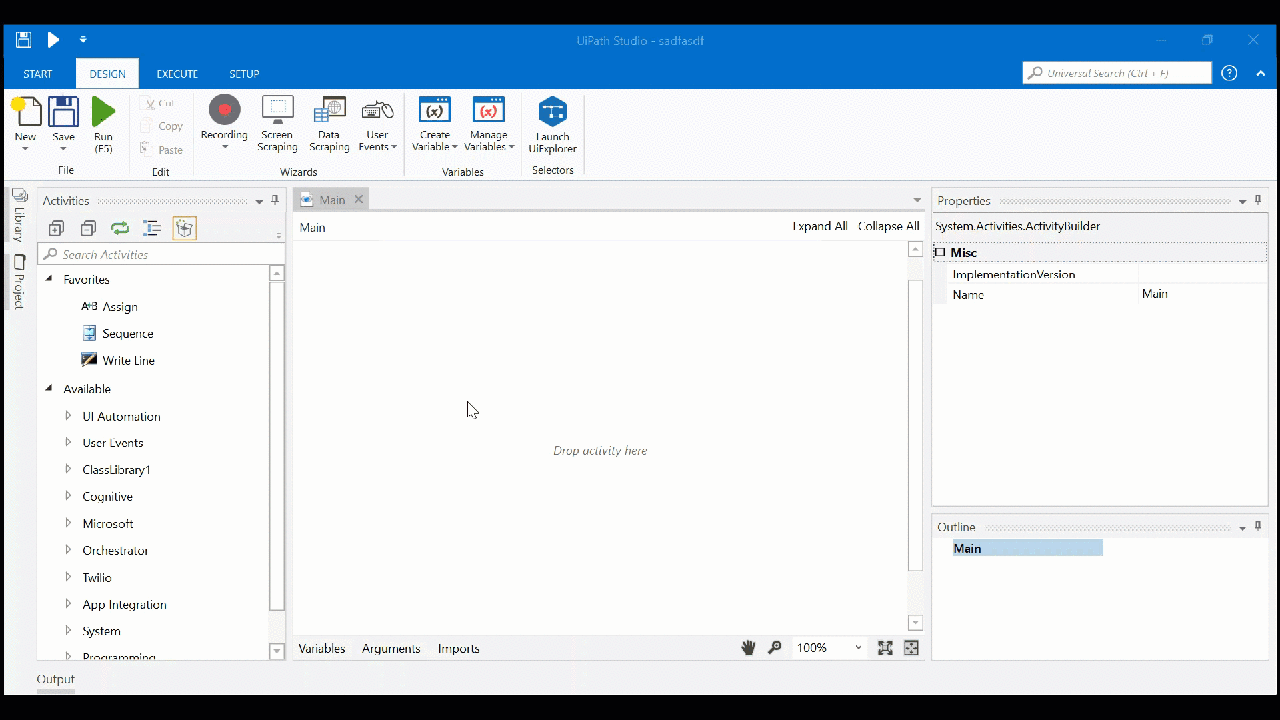Open the Imports panel

pos(458,649)
